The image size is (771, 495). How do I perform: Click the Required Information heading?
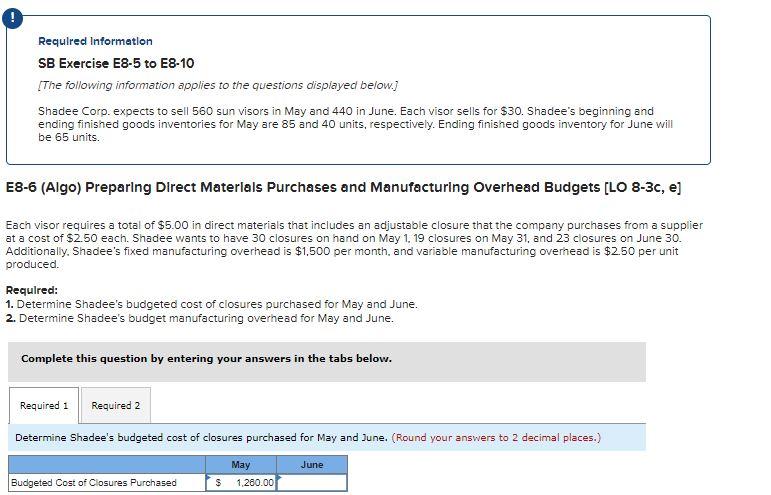(x=95, y=41)
